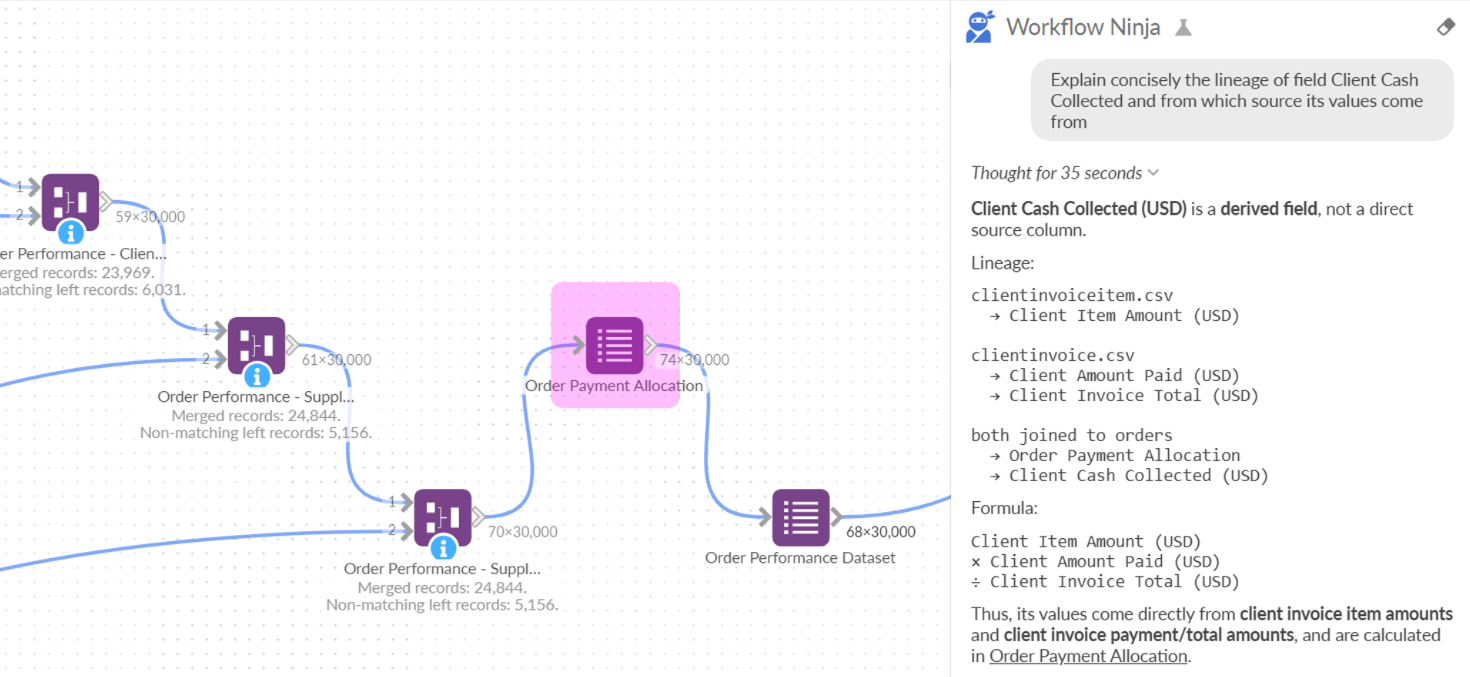The height and width of the screenshot is (677, 1470).
Task: Click output port of Order Performance Dataset node
Action: point(837,517)
